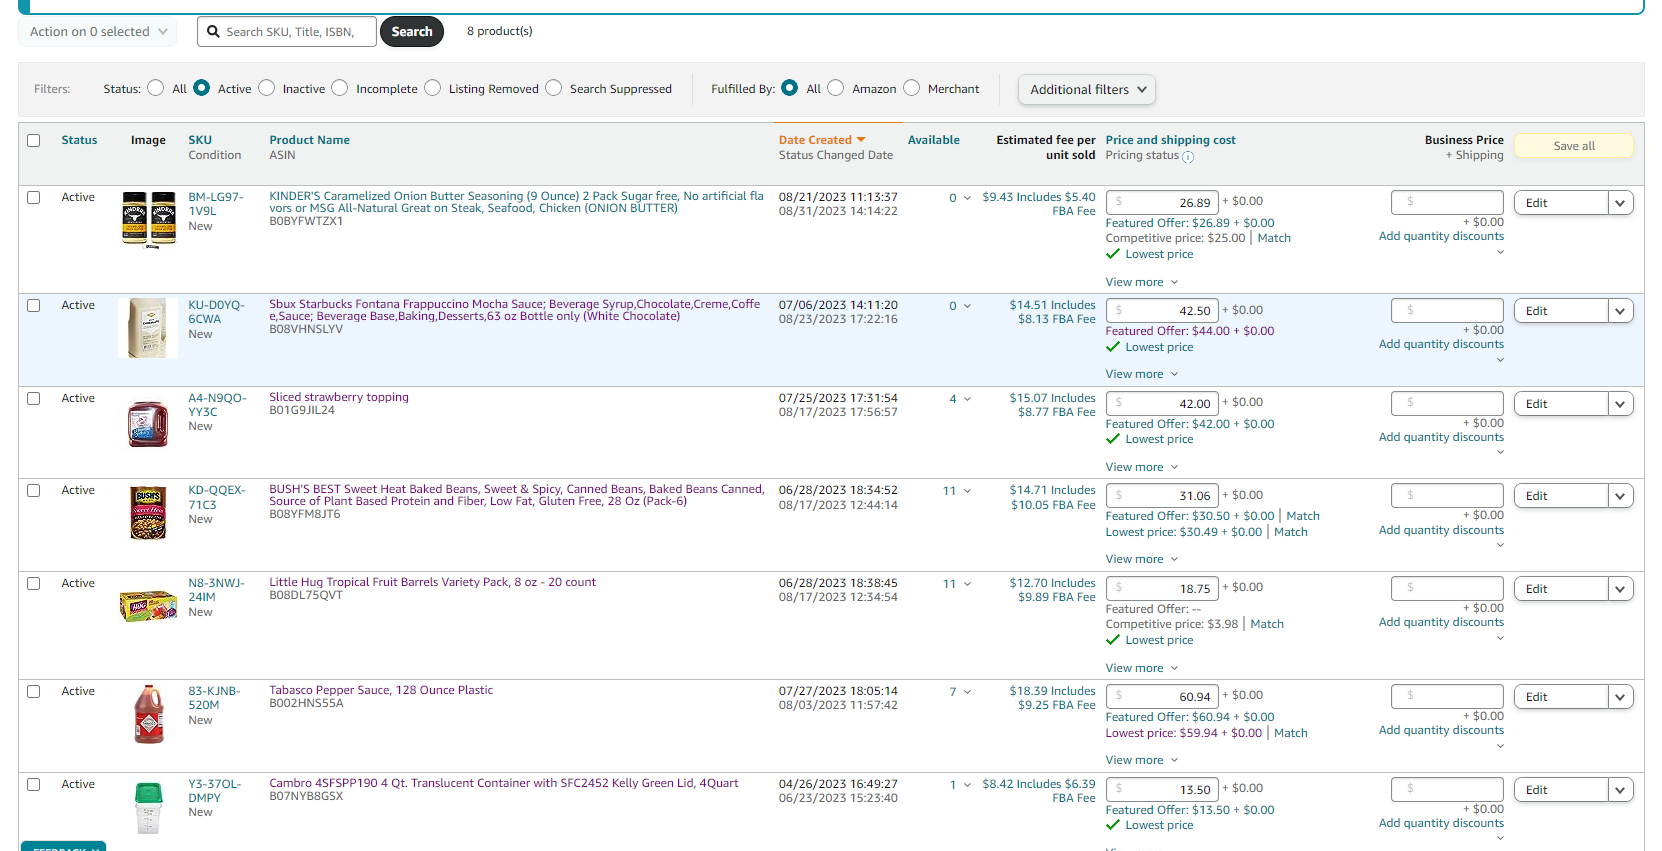This screenshot has width=1662, height=851.
Task: Click Price and shipping cost header
Action: point(1170,140)
